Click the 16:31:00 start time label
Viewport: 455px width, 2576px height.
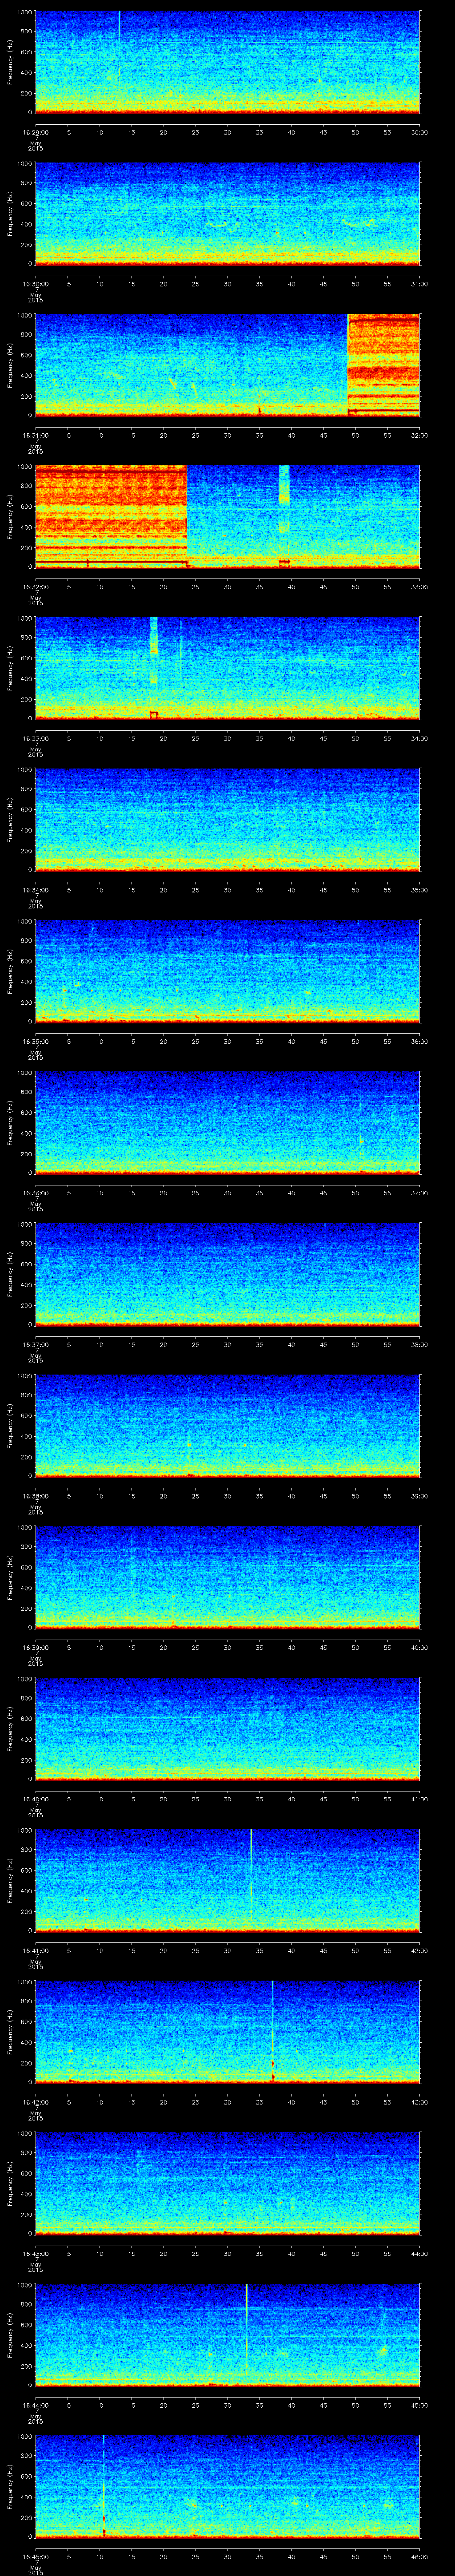tap(35, 435)
